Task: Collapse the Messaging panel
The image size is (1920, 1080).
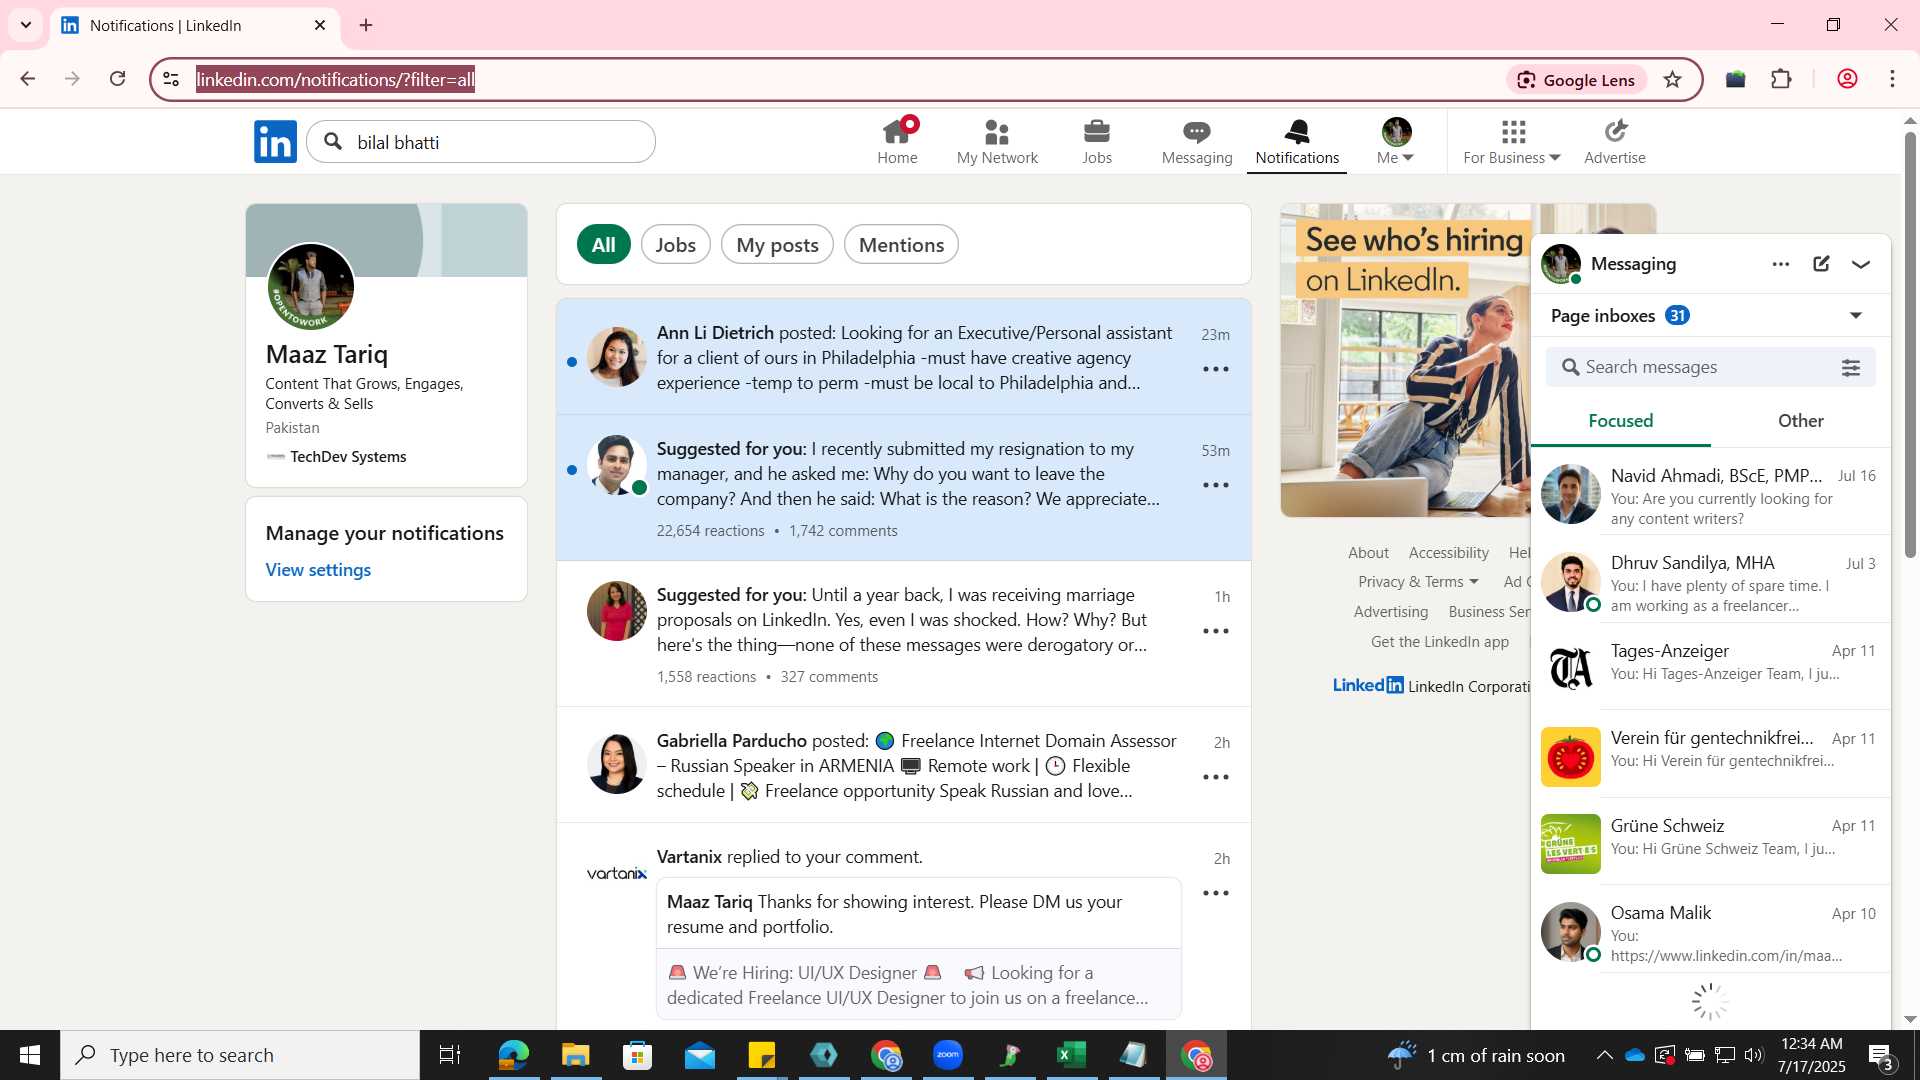Action: point(1861,264)
